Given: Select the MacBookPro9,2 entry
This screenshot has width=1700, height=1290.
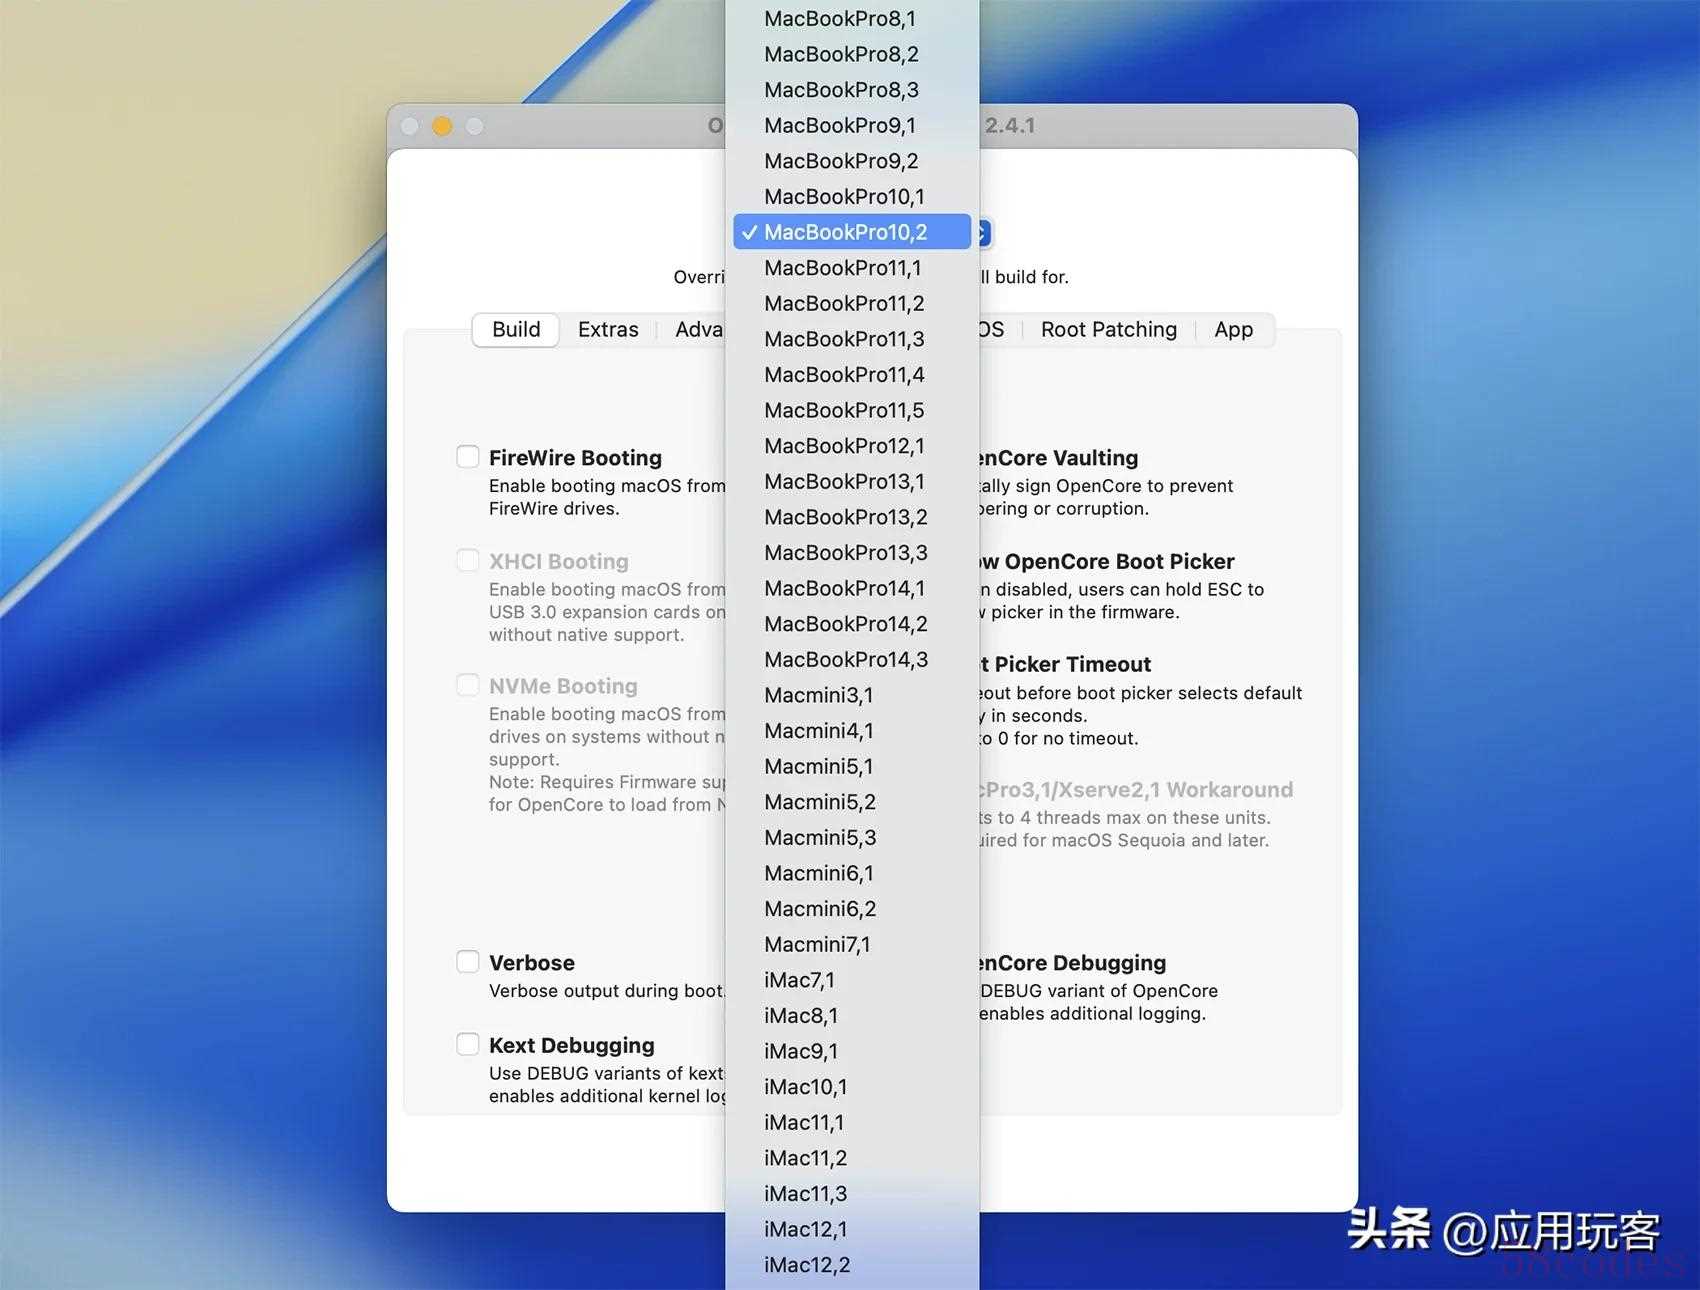Looking at the screenshot, I should [852, 161].
